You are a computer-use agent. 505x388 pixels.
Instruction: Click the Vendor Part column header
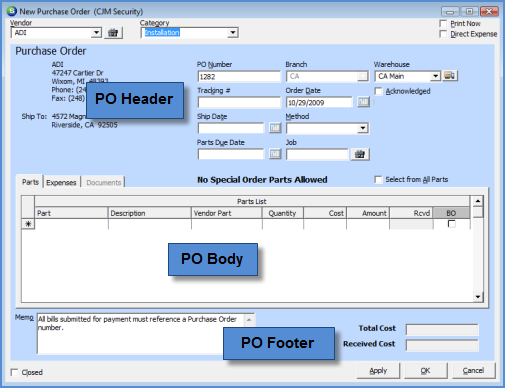tap(227, 213)
